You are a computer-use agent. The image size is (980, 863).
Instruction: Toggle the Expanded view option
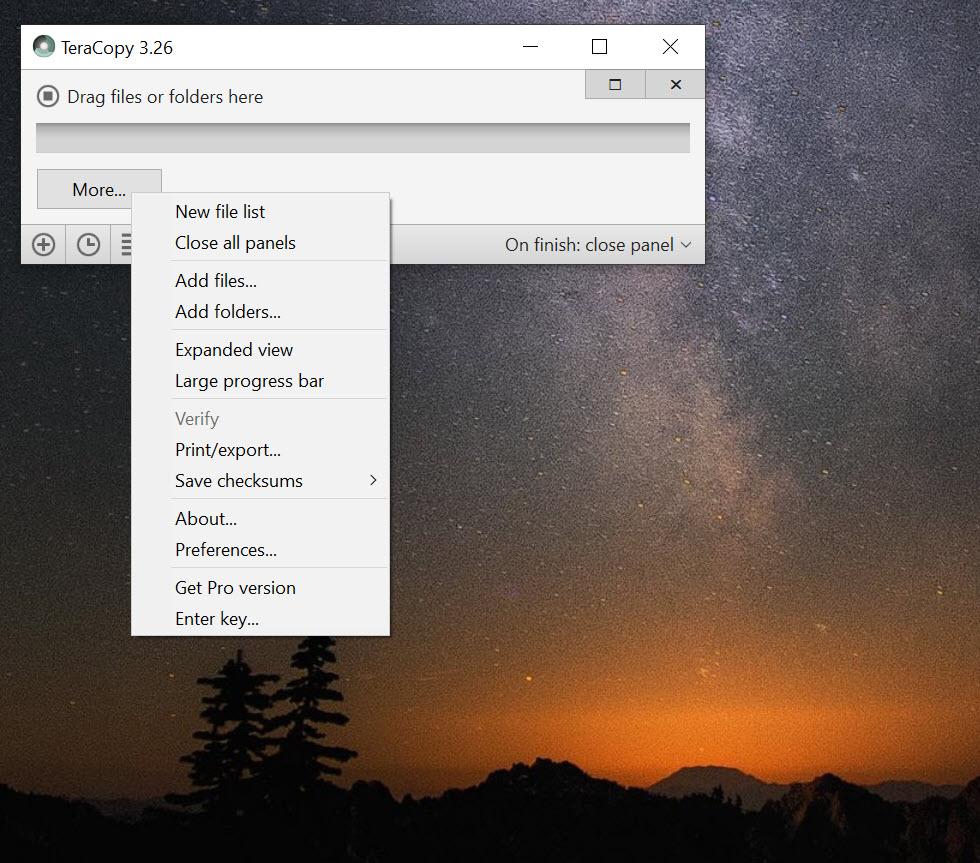point(234,349)
